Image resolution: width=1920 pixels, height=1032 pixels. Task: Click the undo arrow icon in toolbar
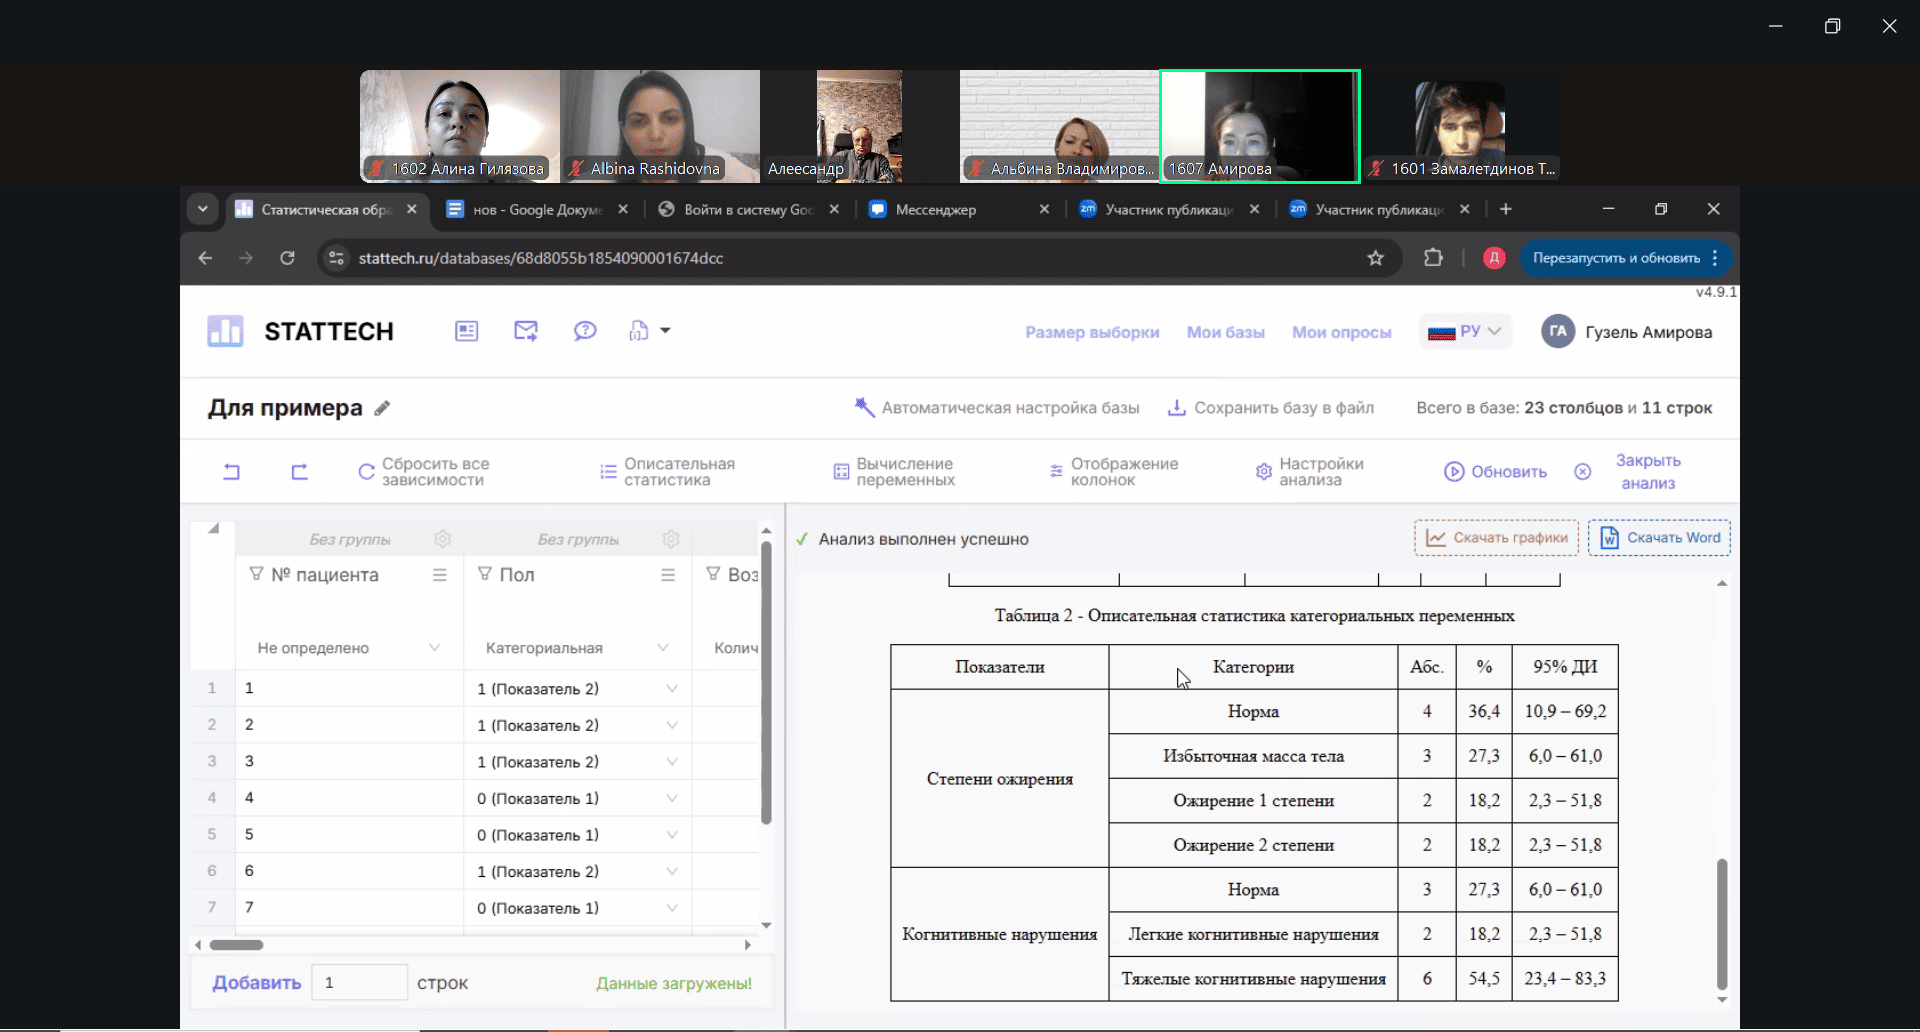click(231, 472)
